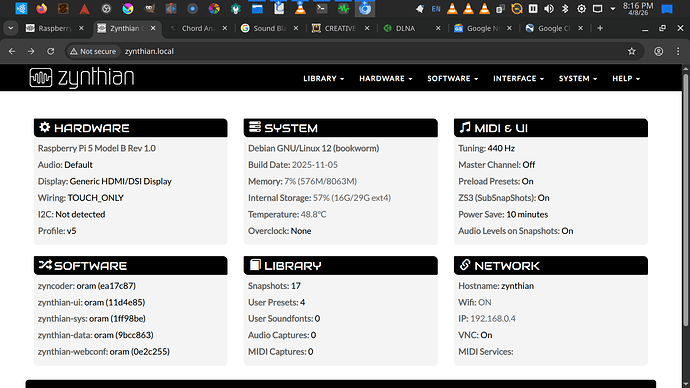Launch Firefox from the top taskbar
This screenshot has width=690, height=388.
click(x=41, y=8)
